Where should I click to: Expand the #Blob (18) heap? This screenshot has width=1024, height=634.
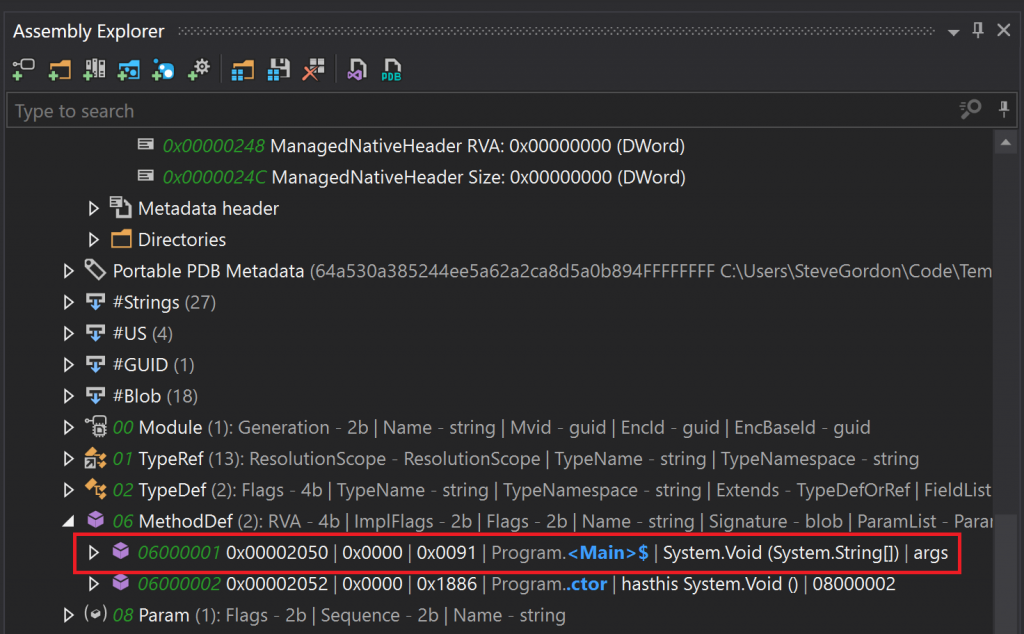coord(69,396)
